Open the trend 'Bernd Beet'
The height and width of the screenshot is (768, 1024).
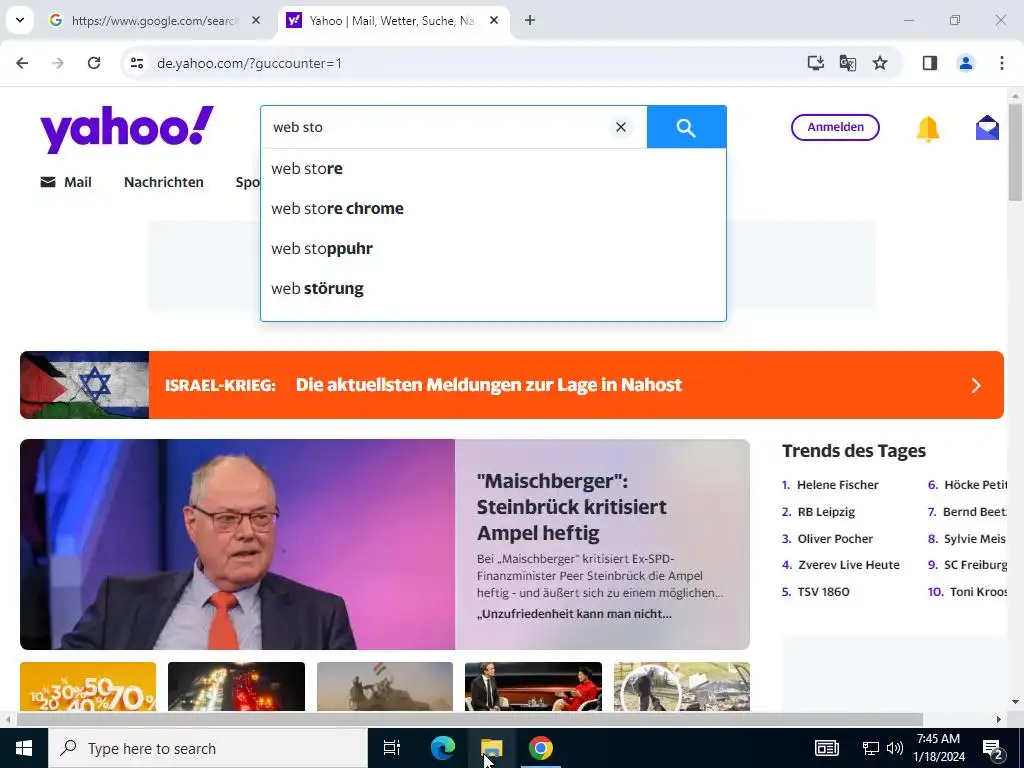(975, 512)
